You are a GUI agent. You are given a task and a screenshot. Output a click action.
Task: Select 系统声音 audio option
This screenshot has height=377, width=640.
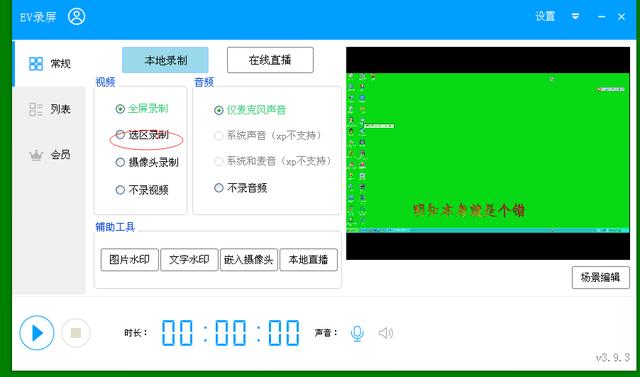click(269, 136)
